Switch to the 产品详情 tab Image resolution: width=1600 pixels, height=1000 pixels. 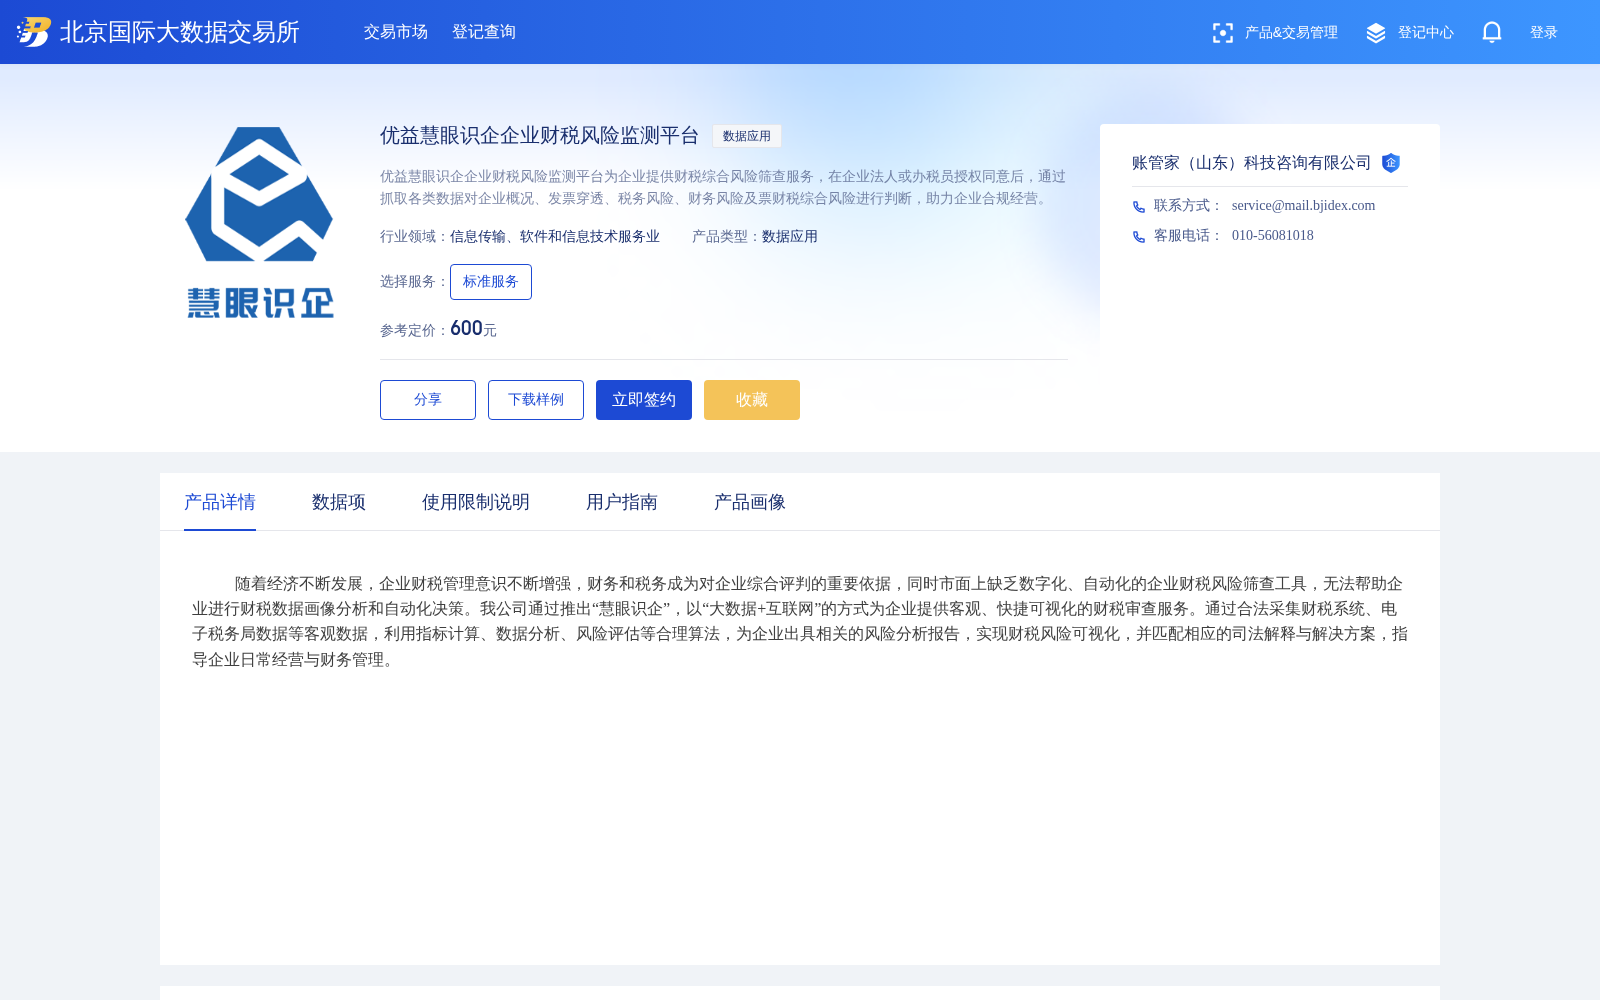[220, 502]
